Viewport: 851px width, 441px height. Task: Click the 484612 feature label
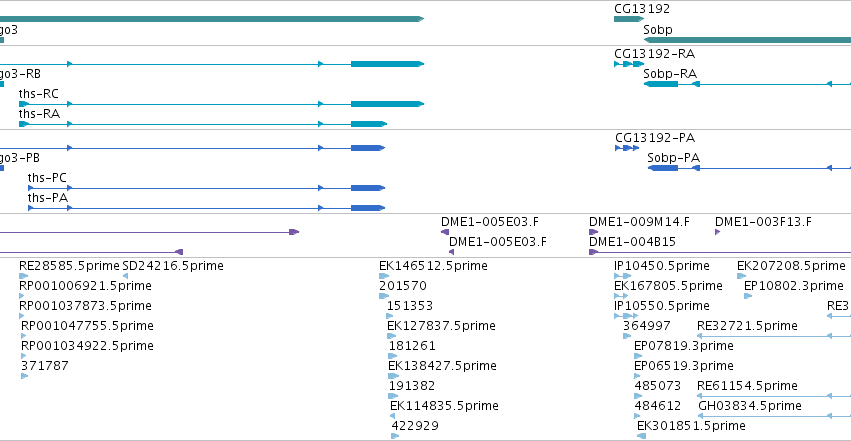(657, 406)
